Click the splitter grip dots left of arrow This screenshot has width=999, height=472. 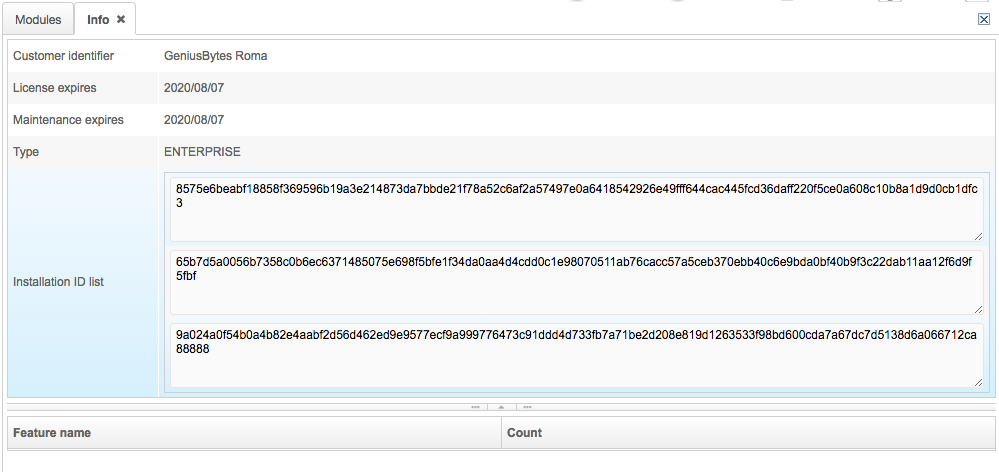coord(475,406)
